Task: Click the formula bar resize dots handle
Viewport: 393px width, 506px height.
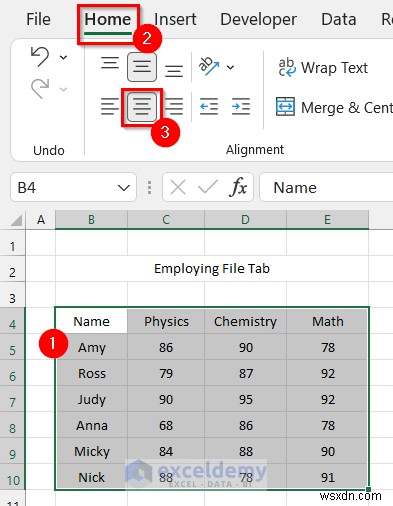Action: [x=149, y=188]
